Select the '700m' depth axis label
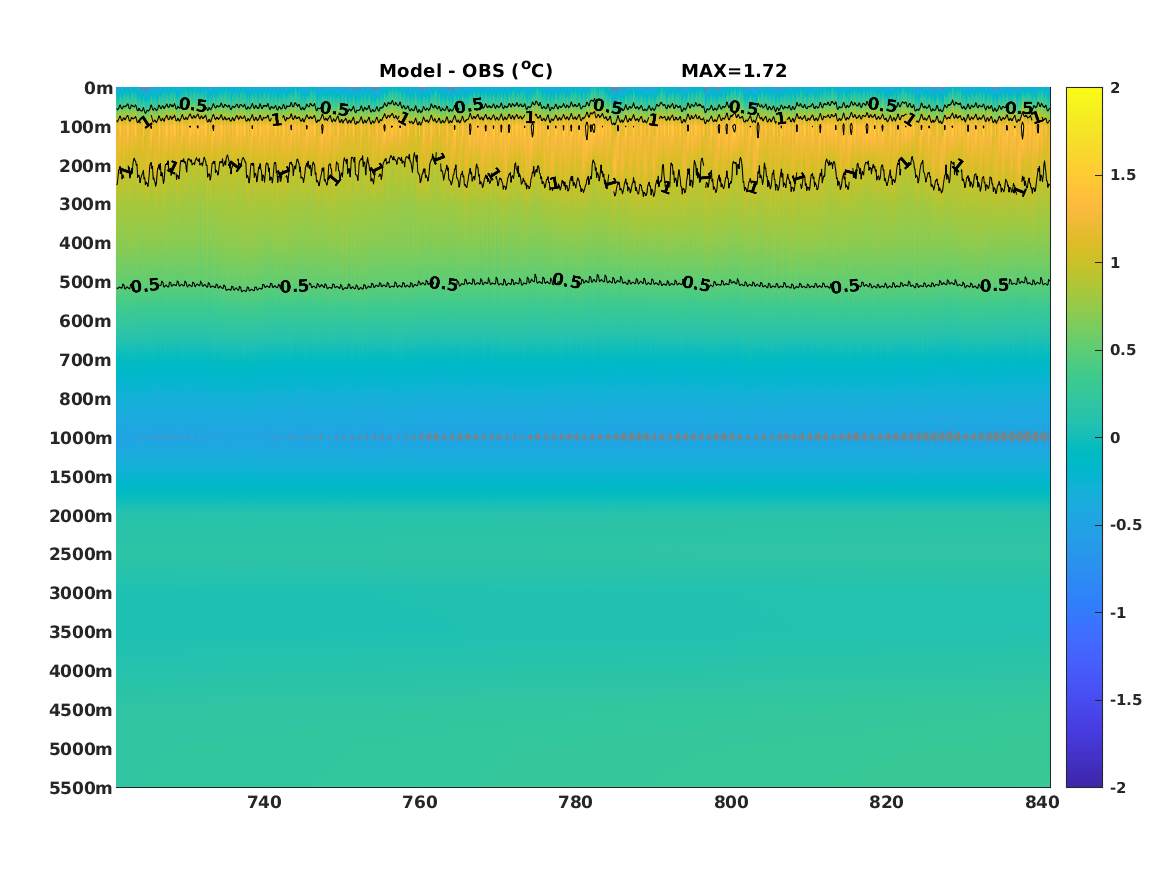The image size is (1167, 875). [x=86, y=360]
